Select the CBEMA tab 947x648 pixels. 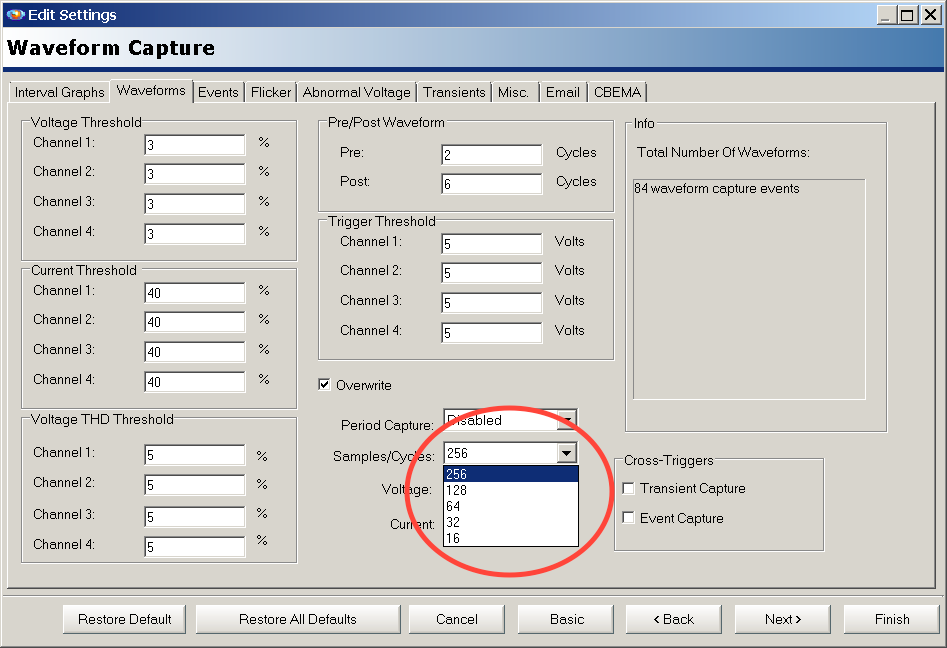[617, 92]
